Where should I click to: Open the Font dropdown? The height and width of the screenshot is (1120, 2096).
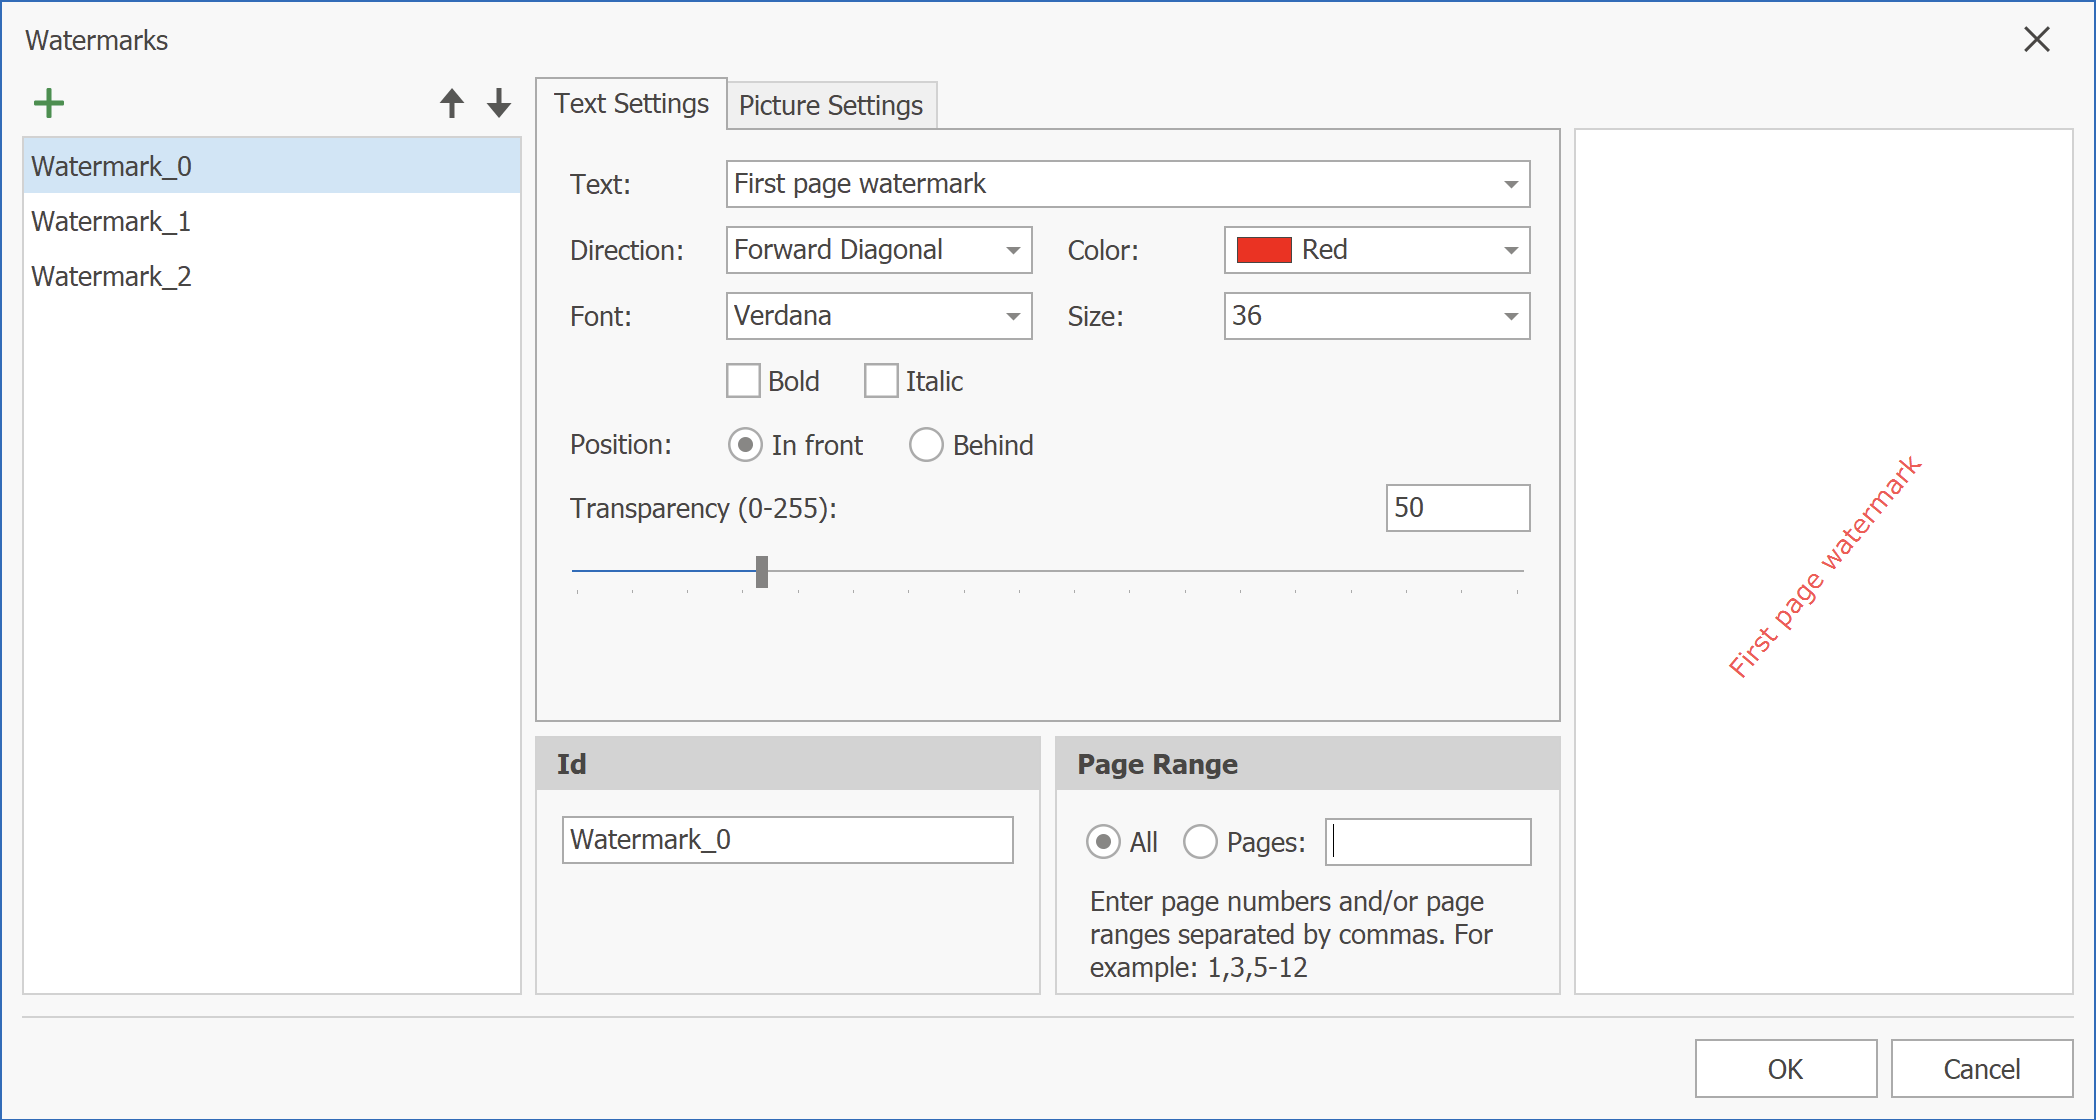click(x=1013, y=316)
